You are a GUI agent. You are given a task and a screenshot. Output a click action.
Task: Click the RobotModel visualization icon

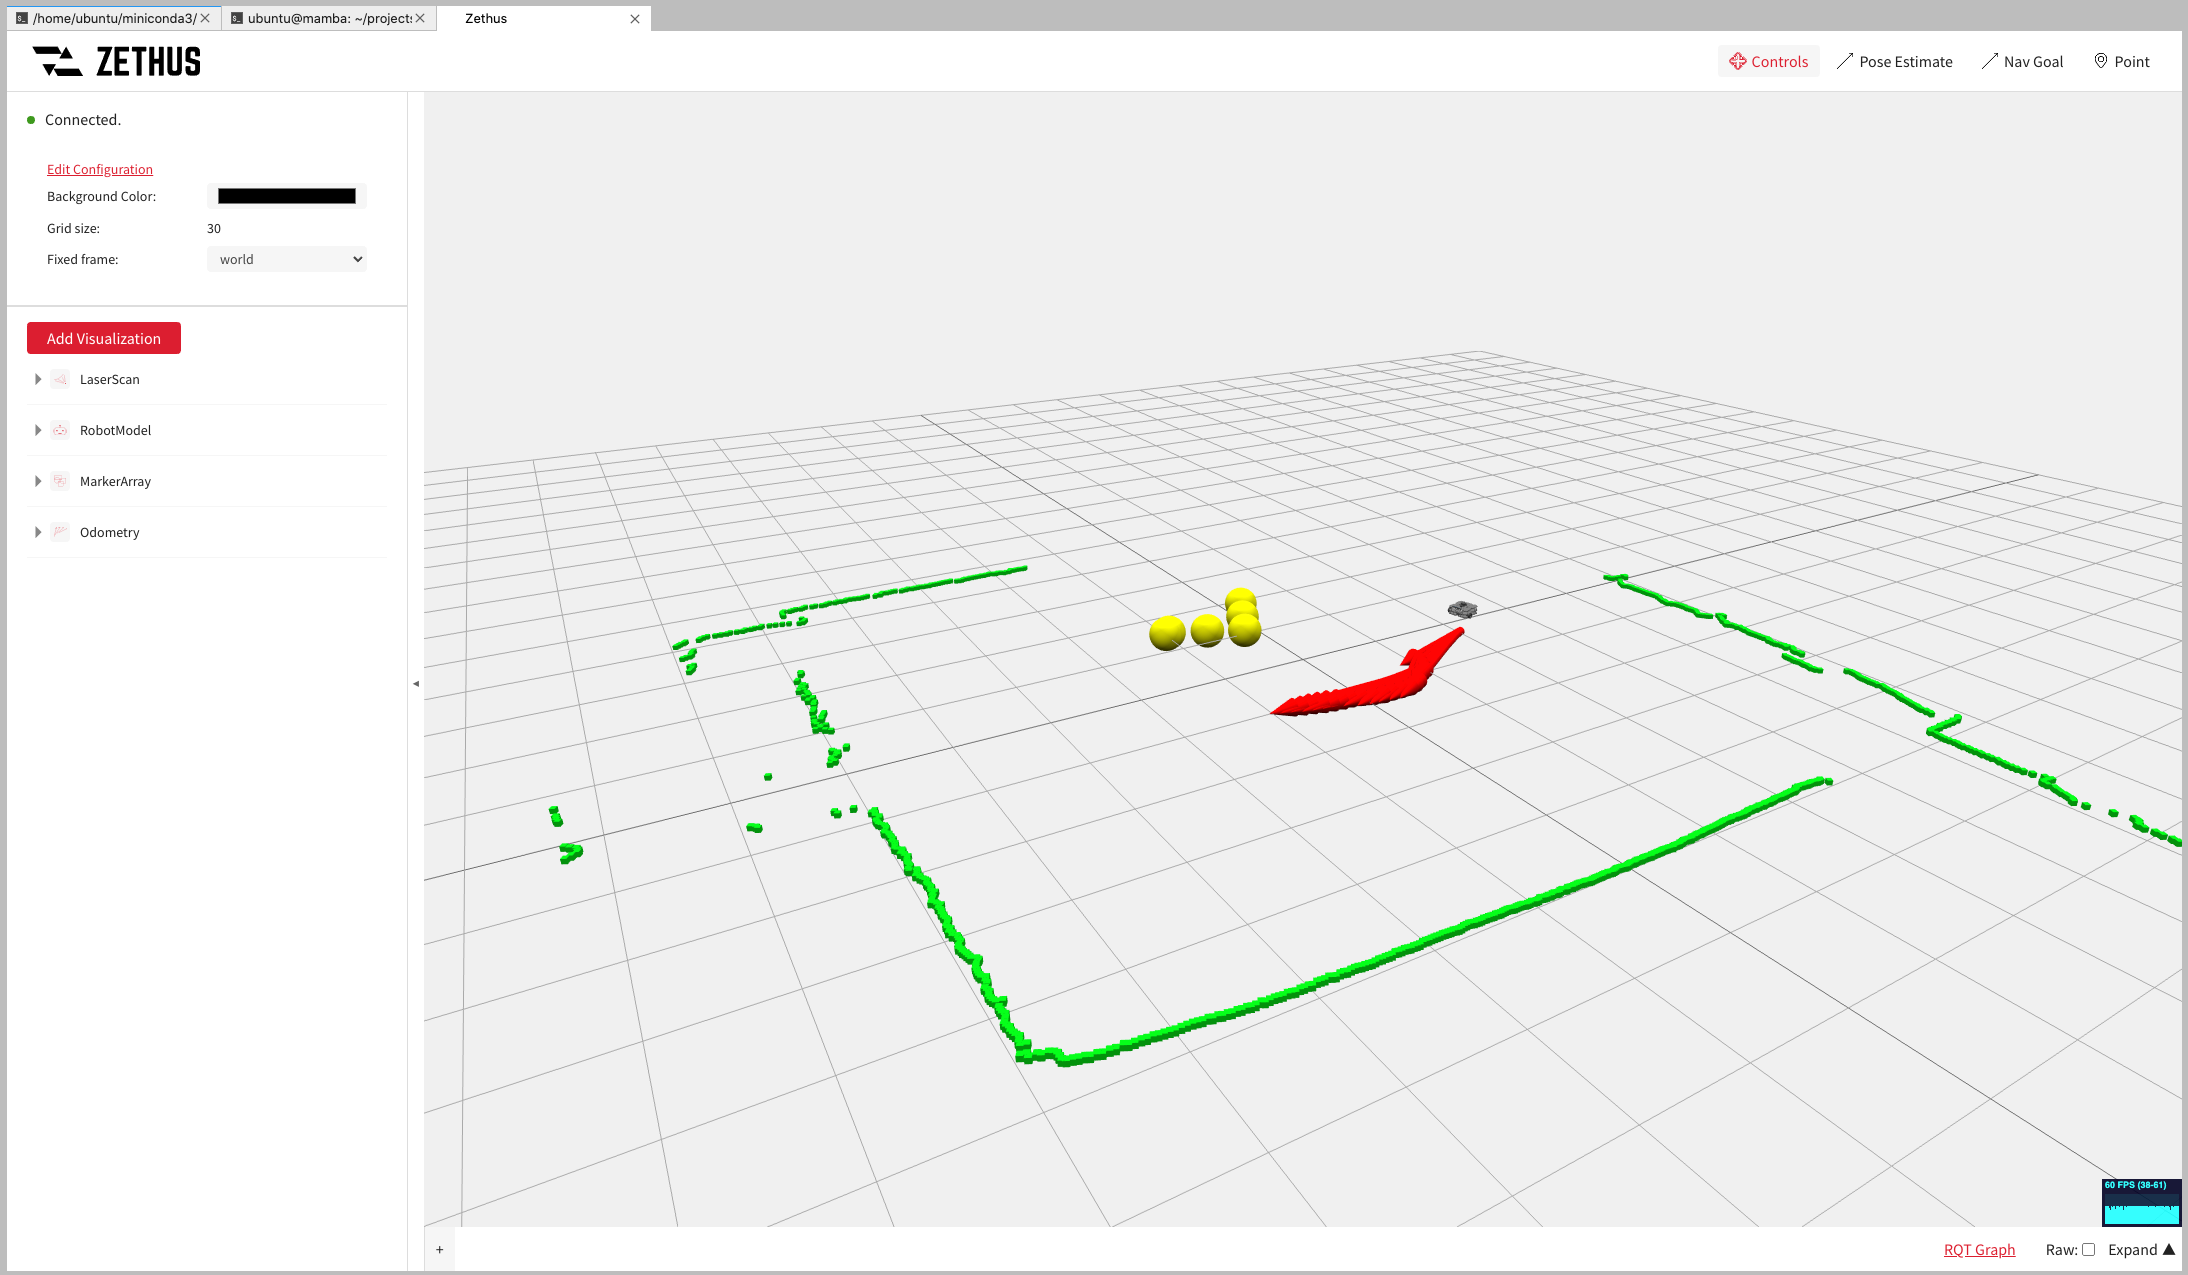pos(60,430)
